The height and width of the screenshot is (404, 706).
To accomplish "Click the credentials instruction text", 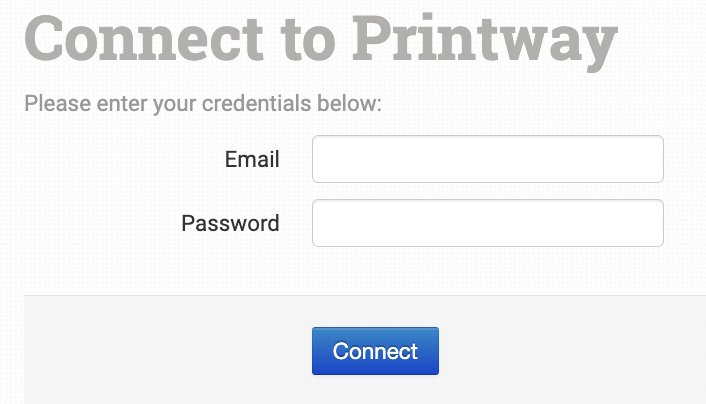I will point(203,103).
